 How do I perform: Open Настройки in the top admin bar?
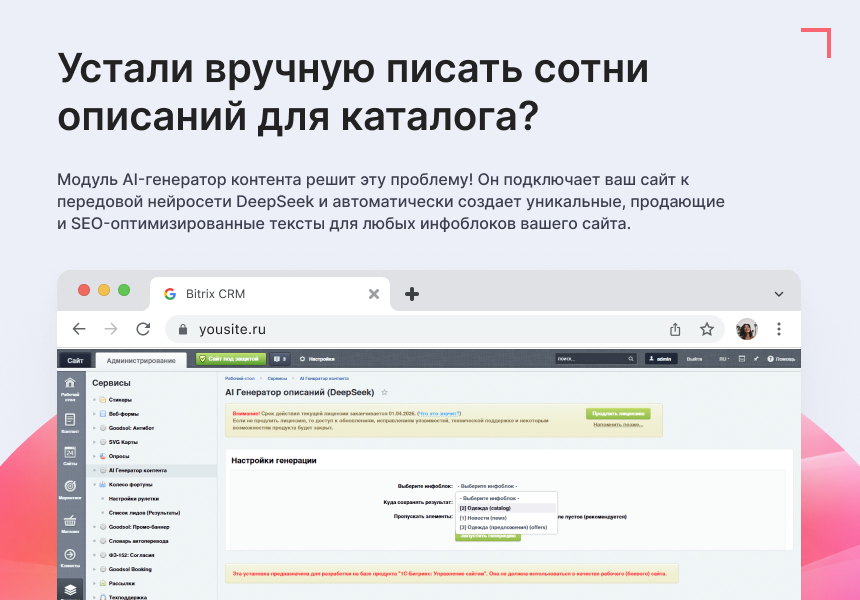(x=318, y=359)
